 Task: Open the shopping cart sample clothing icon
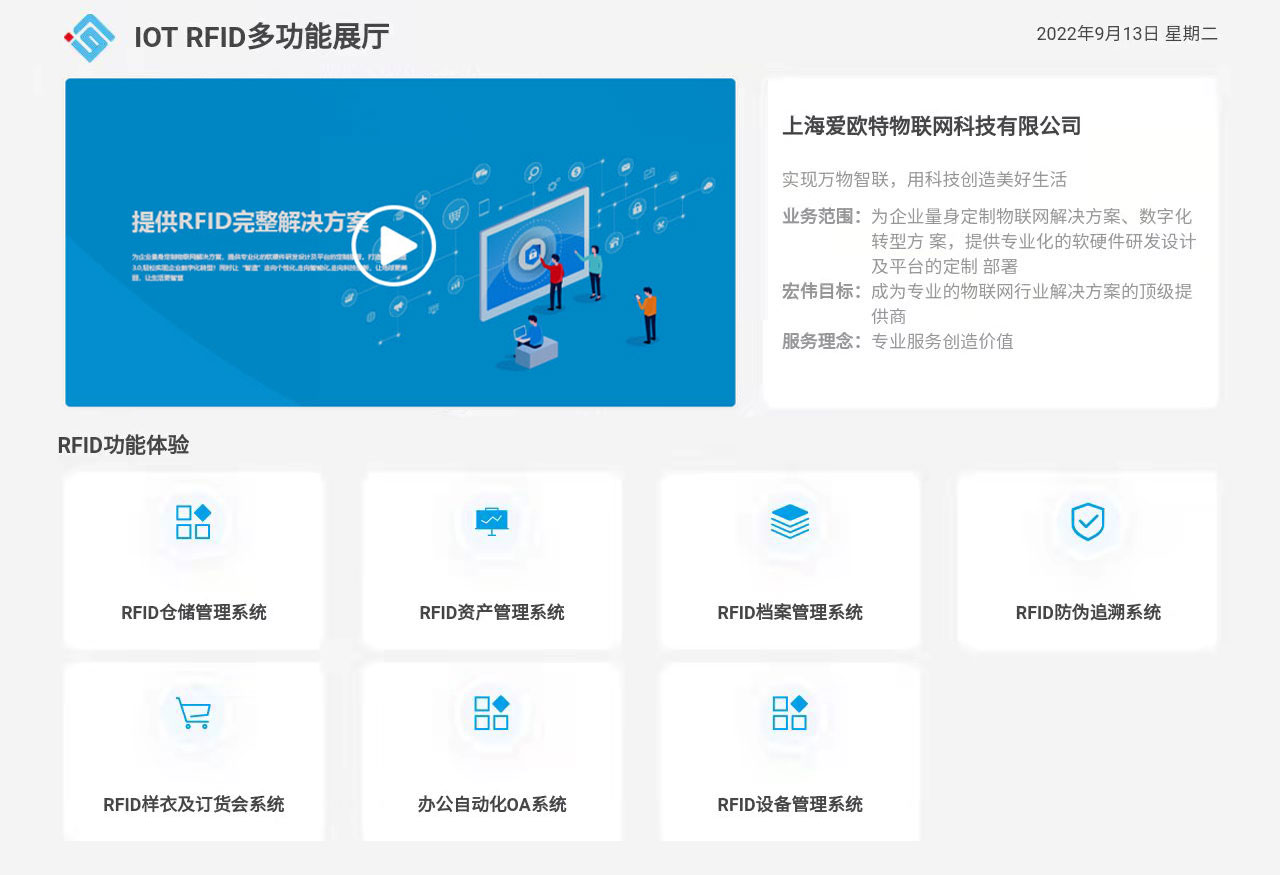(193, 713)
